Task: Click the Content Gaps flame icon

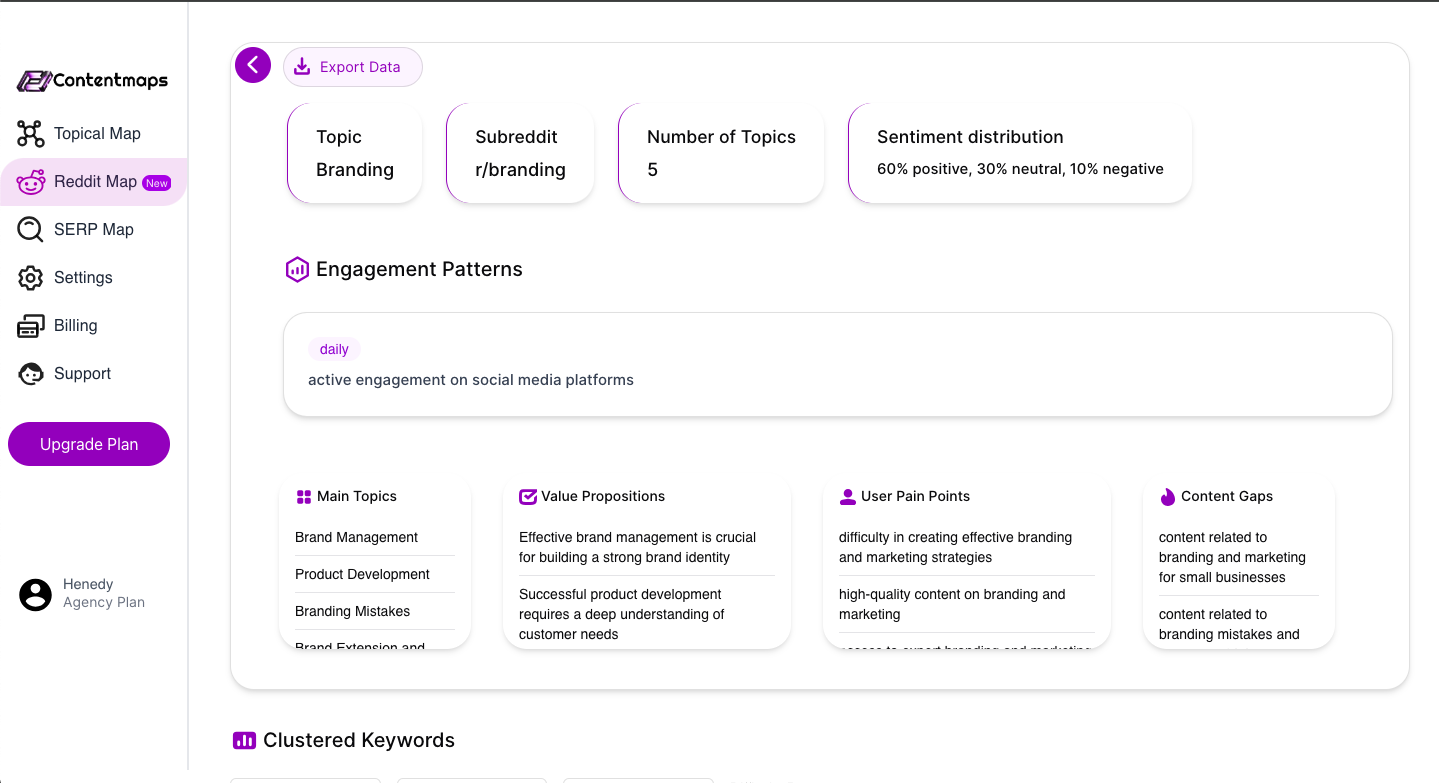Action: (1167, 497)
